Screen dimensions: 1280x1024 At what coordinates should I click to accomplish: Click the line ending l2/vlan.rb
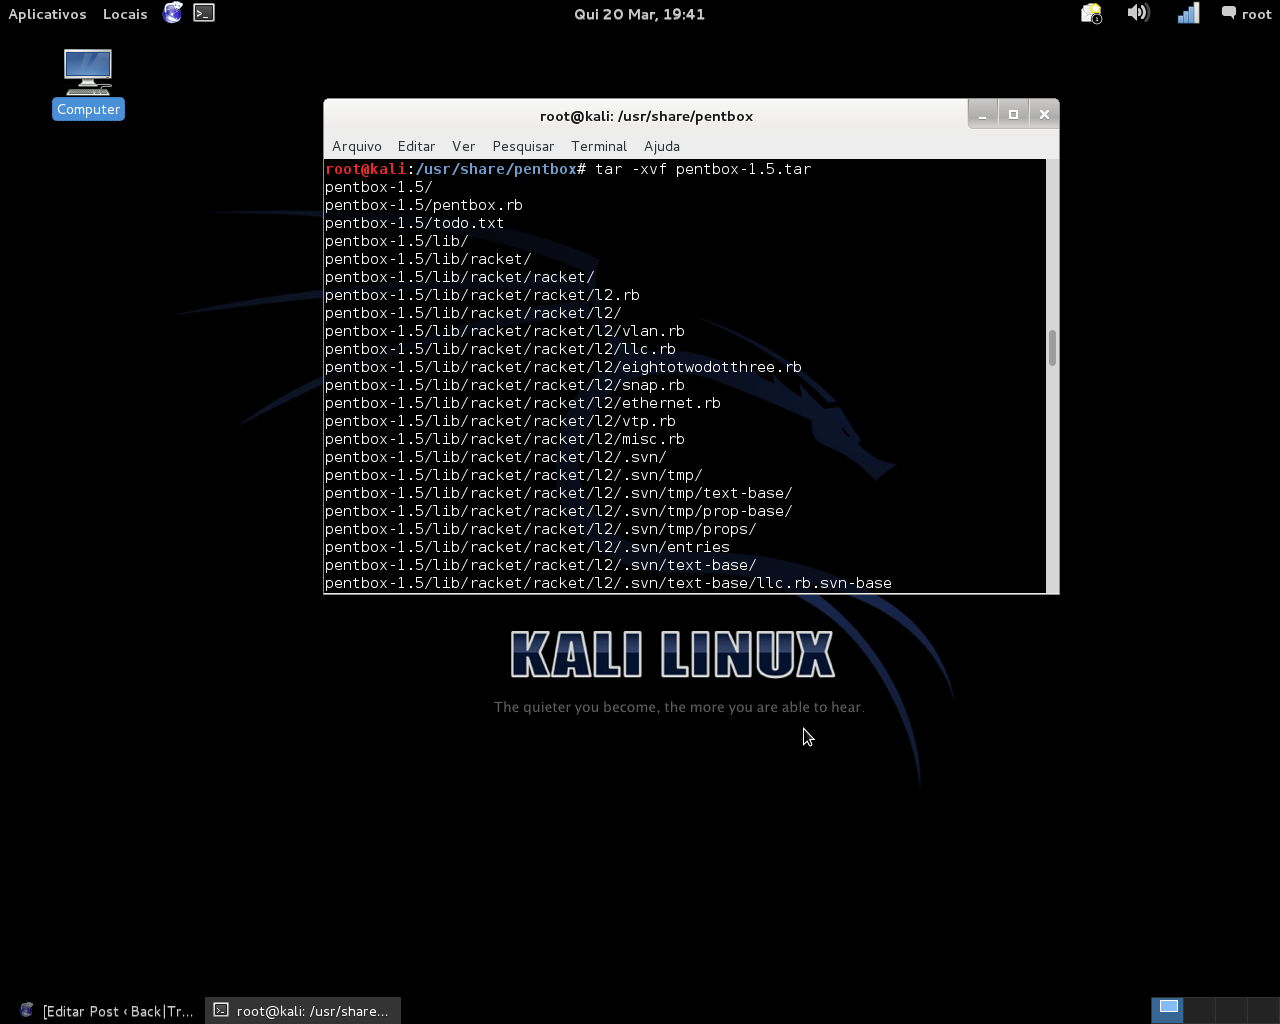pyautogui.click(x=505, y=331)
